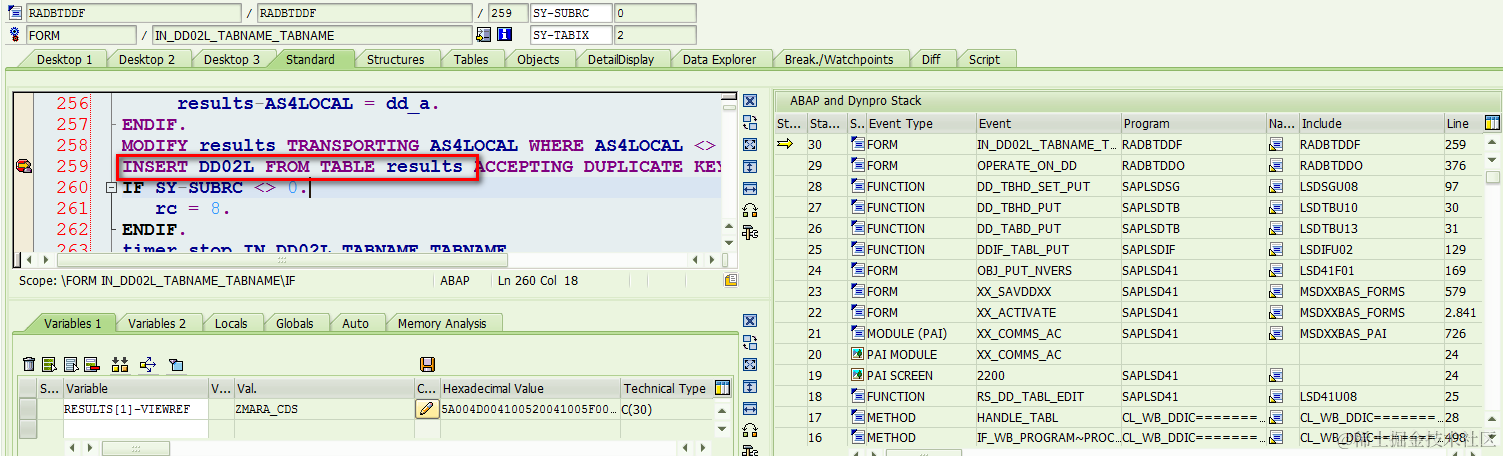Image resolution: width=1503 pixels, height=456 pixels.
Task: Open the Break./Watchpoints tab
Action: 838,59
